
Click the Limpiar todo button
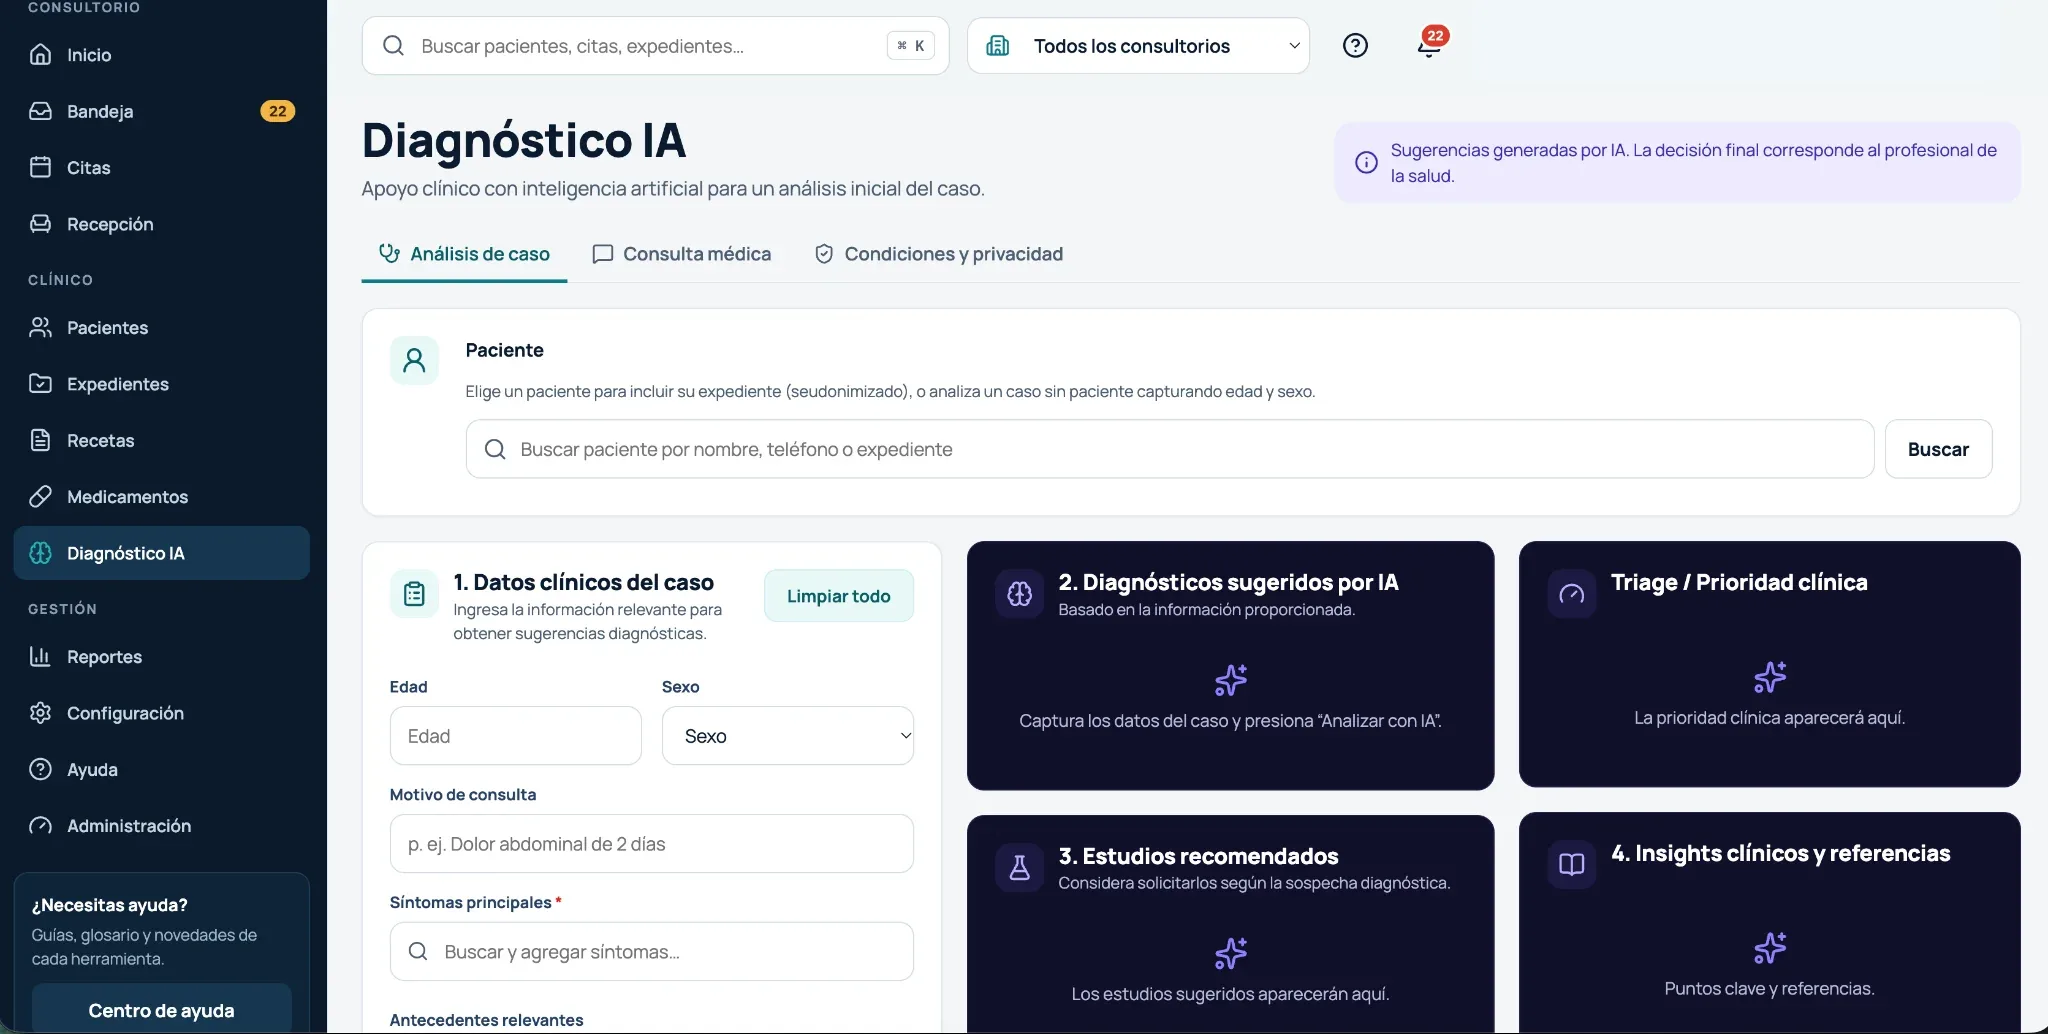click(838, 596)
